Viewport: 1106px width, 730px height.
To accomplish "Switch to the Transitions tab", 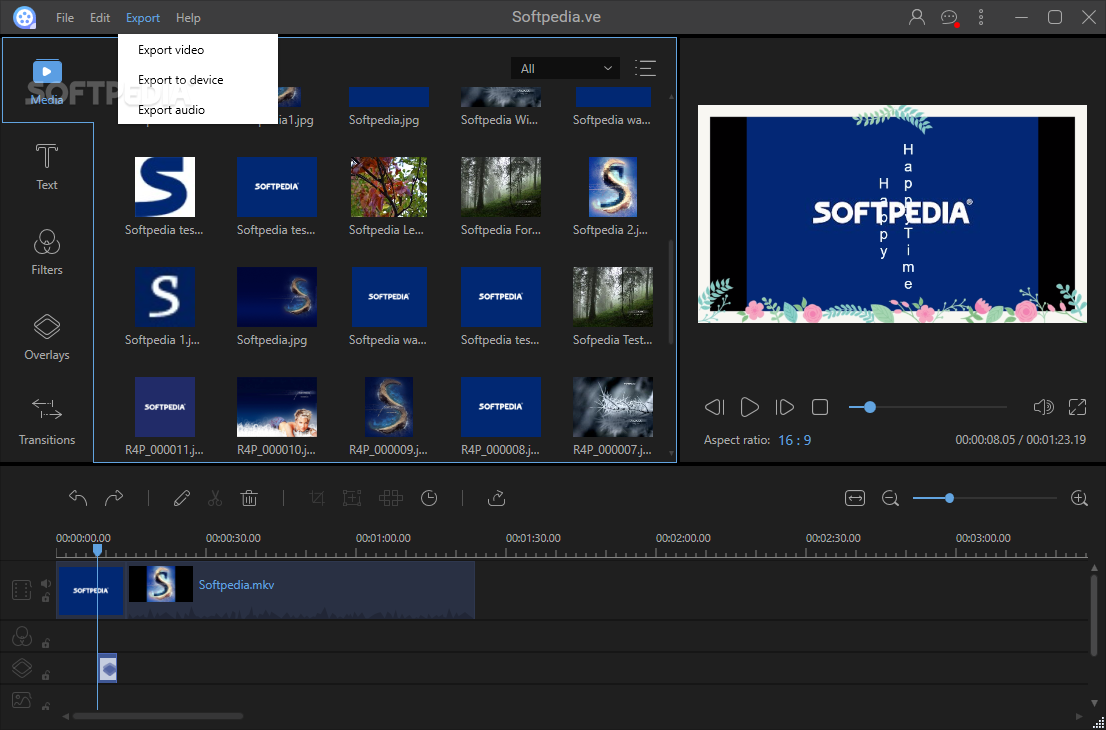I will pos(47,422).
